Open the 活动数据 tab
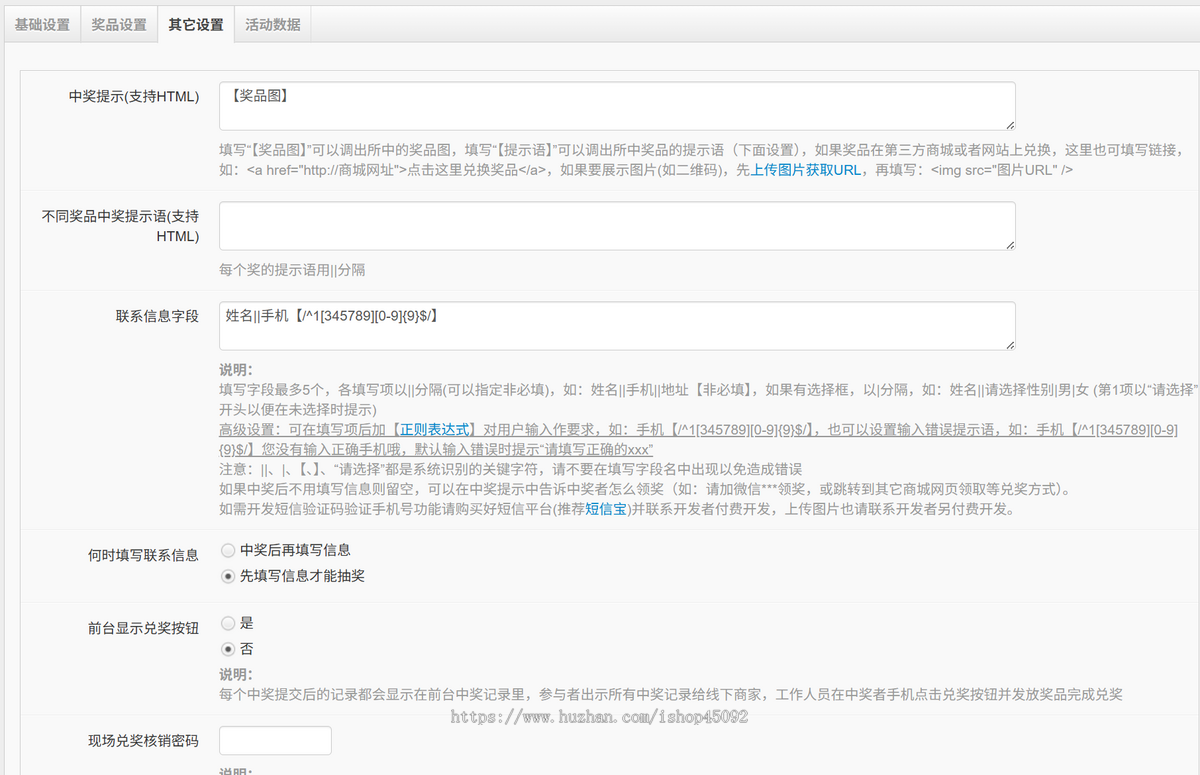This screenshot has width=1200, height=775. point(273,24)
